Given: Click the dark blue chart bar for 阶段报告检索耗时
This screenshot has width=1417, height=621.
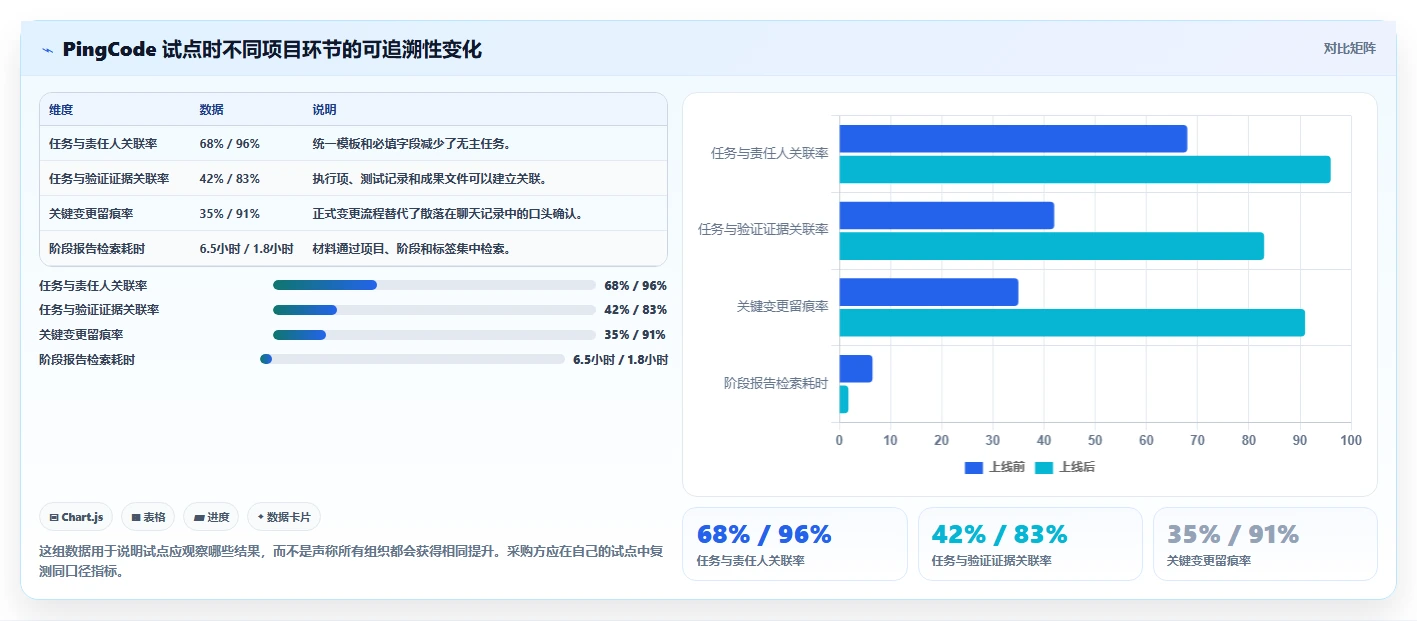Looking at the screenshot, I should click(856, 369).
